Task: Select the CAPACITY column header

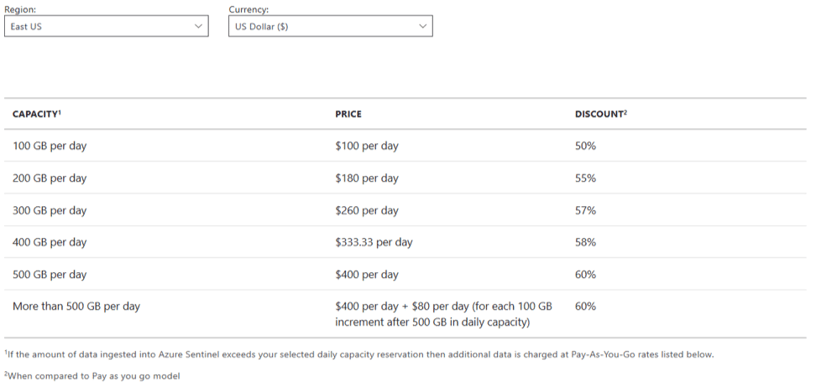Action: 37,114
